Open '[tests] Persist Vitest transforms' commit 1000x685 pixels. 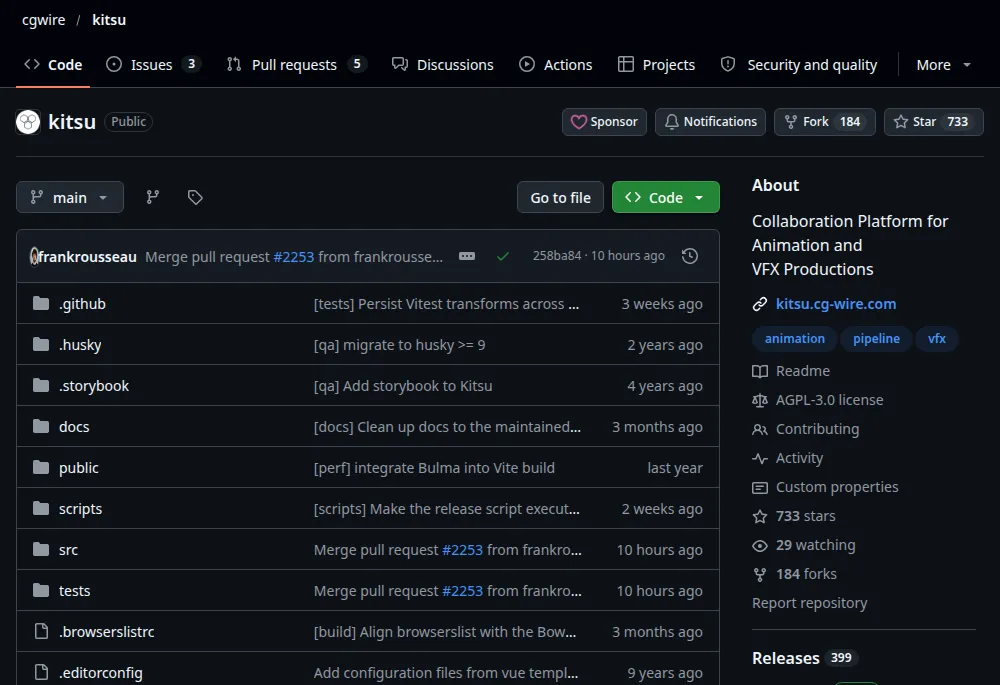[x=446, y=304]
